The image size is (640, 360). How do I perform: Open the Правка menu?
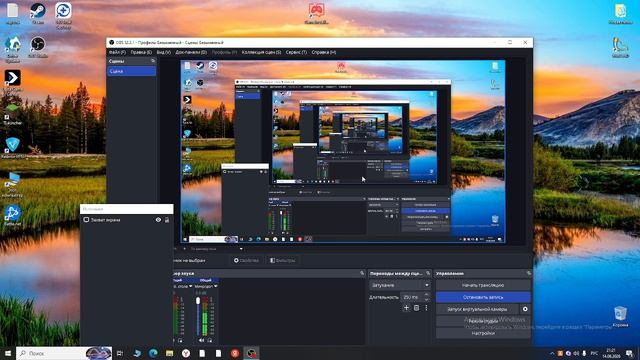[141, 52]
